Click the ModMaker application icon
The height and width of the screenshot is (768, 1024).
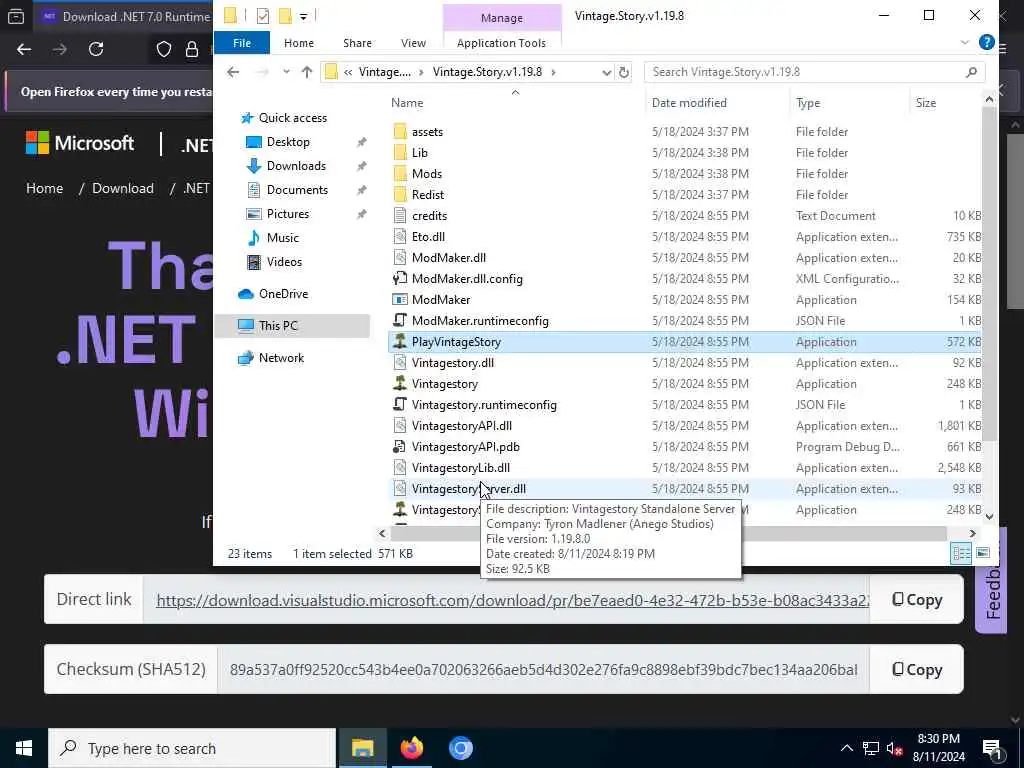pos(400,300)
